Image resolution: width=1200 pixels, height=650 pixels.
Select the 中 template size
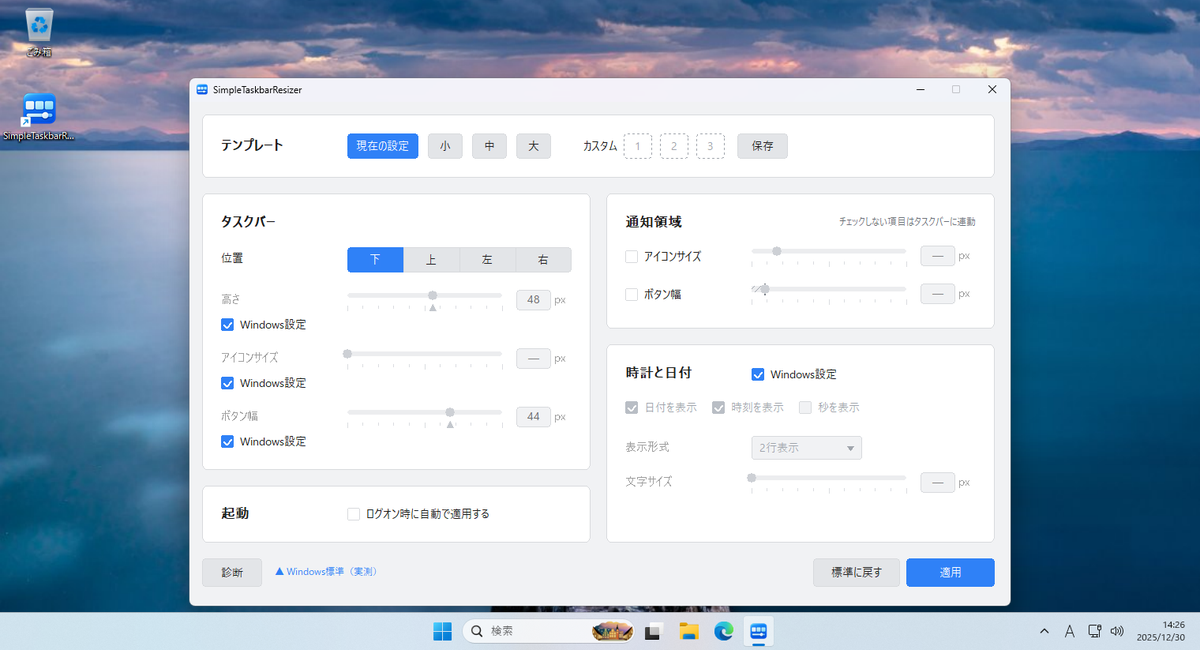pyautogui.click(x=489, y=146)
